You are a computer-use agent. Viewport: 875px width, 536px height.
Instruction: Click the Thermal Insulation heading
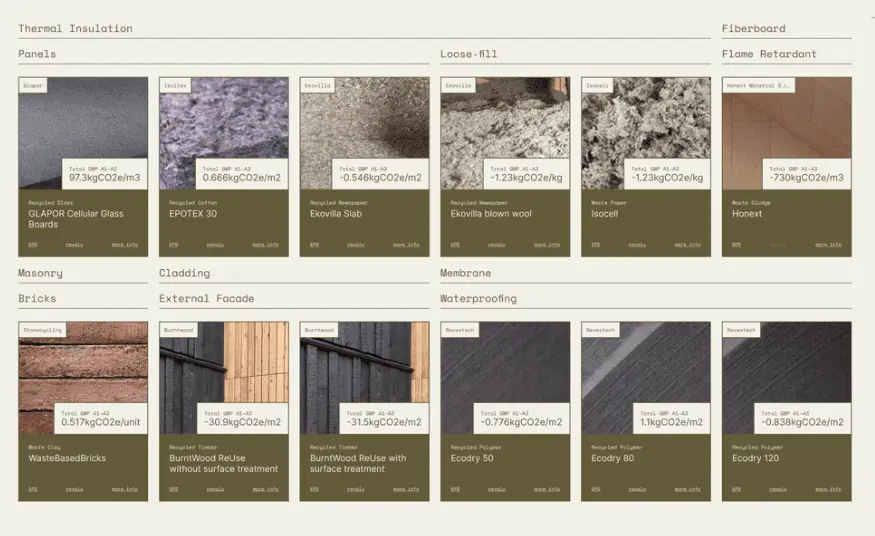coord(75,28)
